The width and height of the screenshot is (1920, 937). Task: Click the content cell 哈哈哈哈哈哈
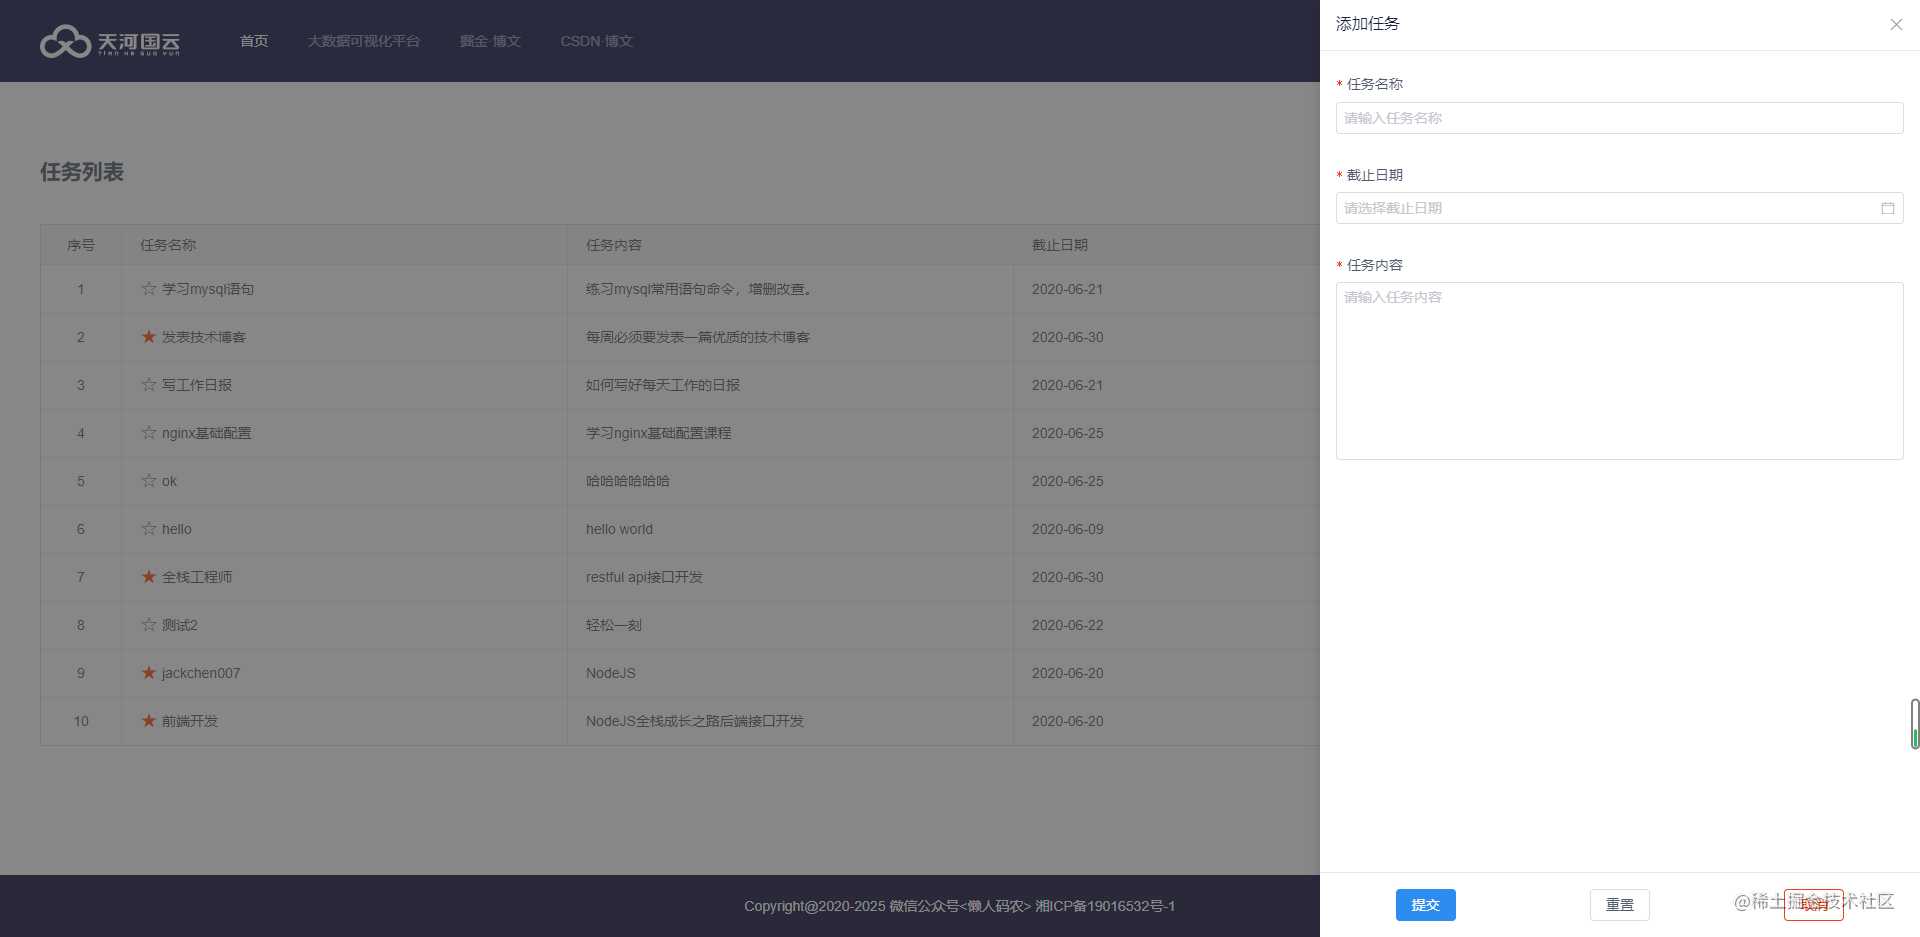click(628, 481)
